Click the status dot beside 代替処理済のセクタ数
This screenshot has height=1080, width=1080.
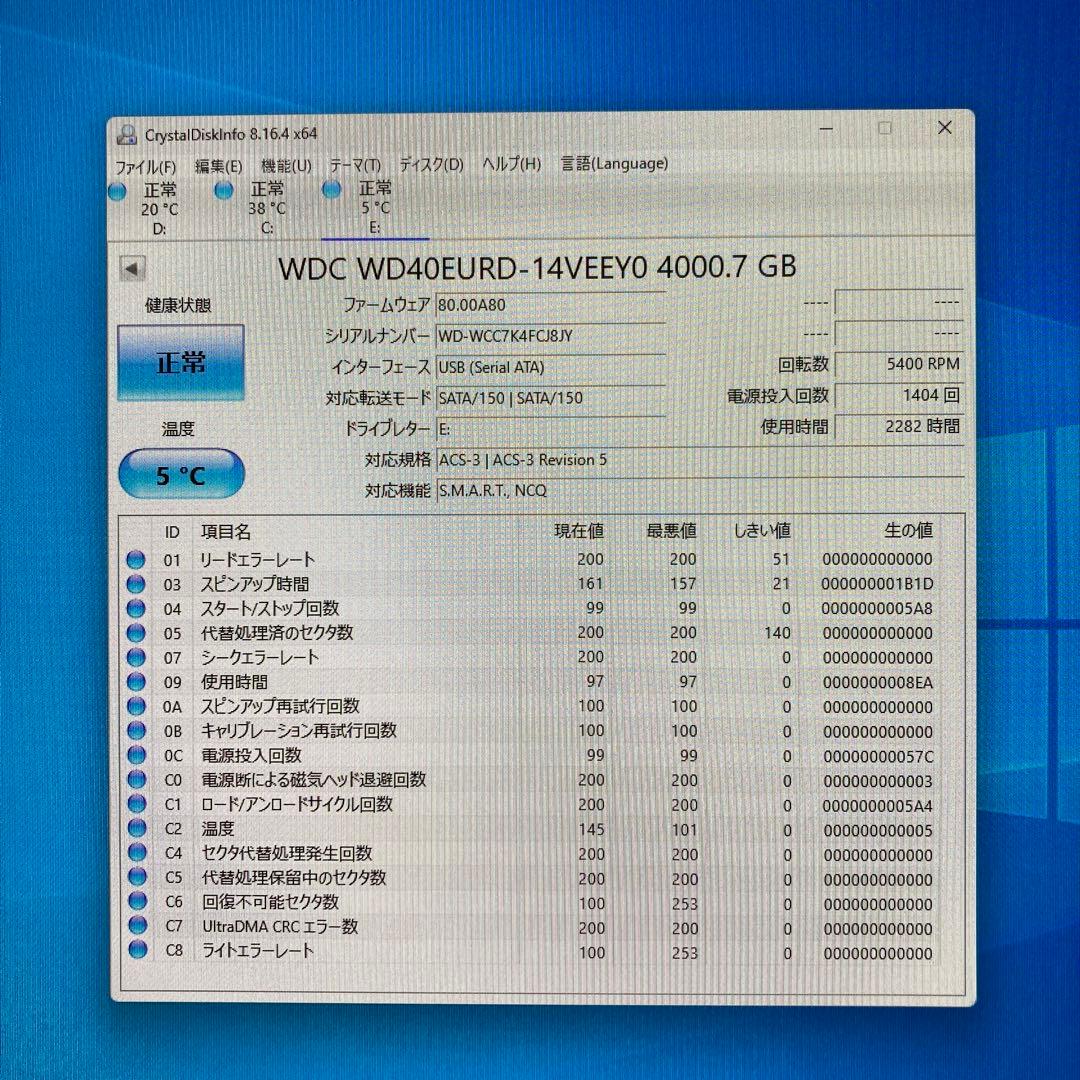point(135,633)
